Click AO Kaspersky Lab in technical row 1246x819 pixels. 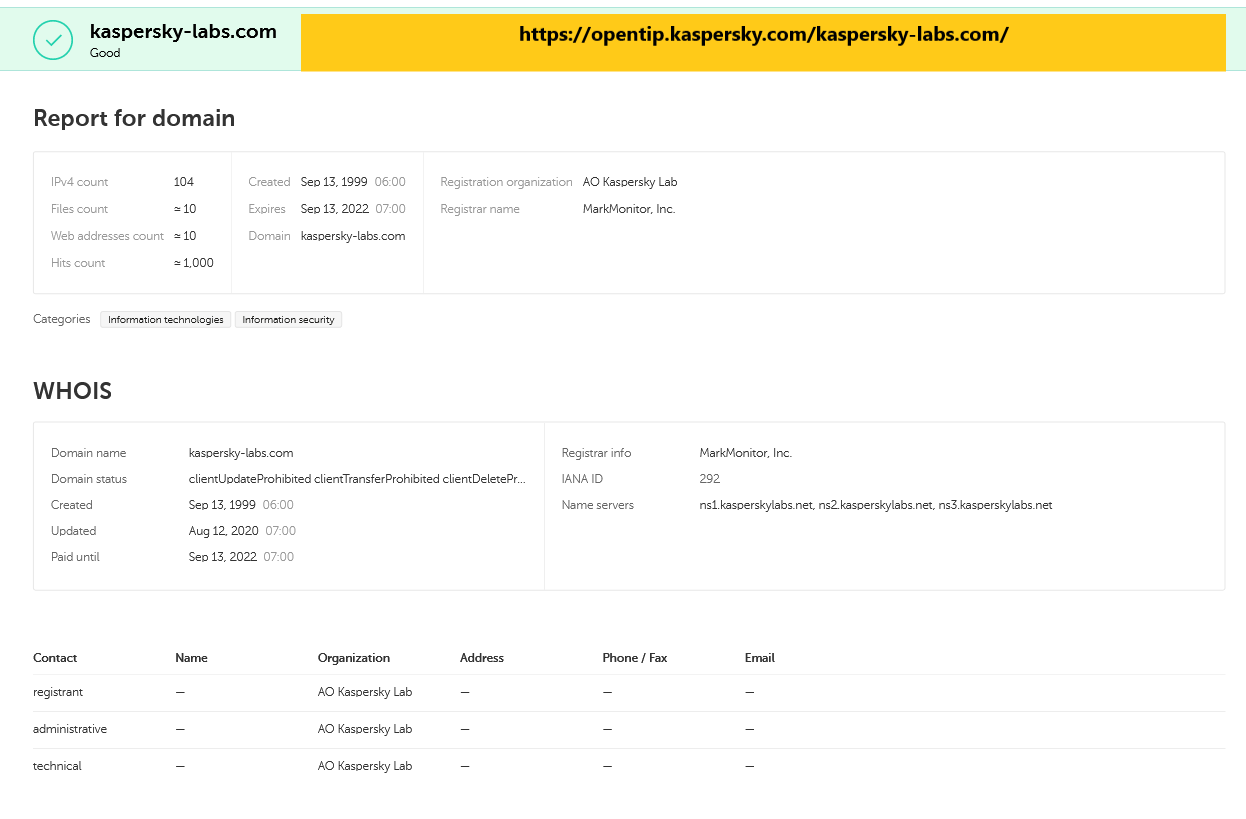point(365,766)
